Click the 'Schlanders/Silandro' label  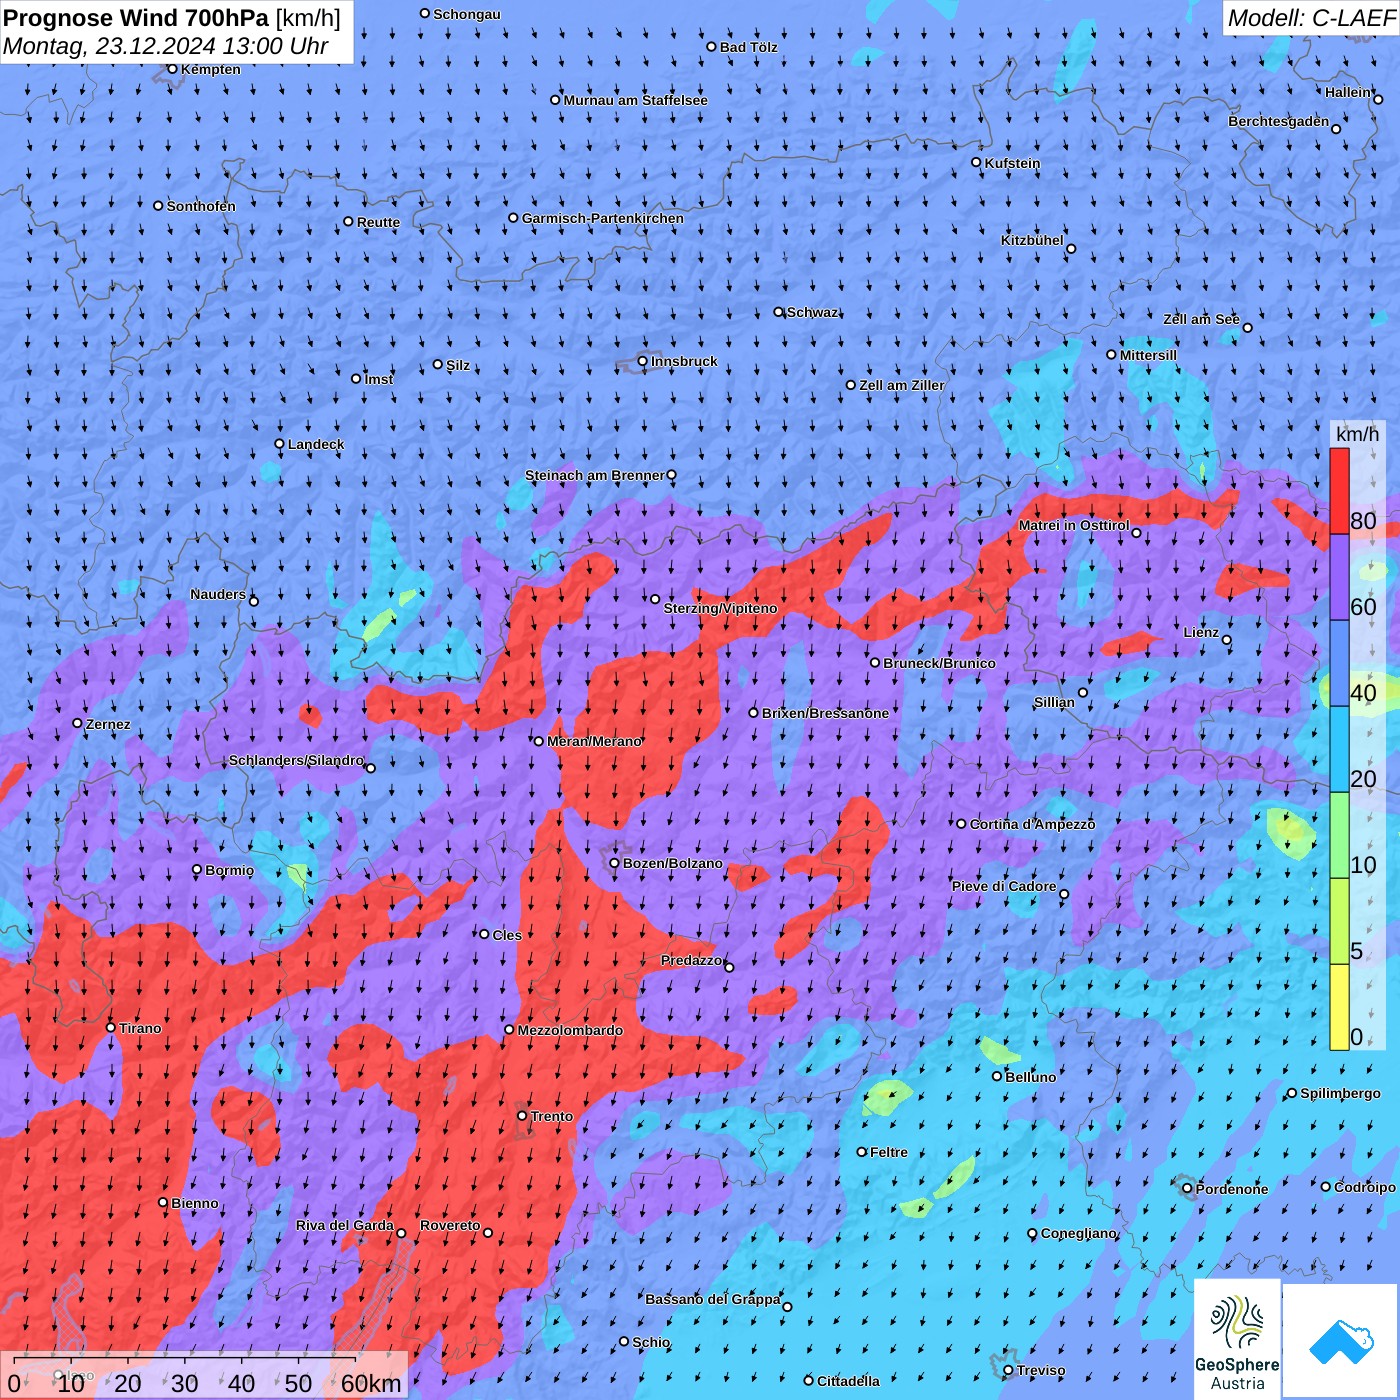click(297, 760)
